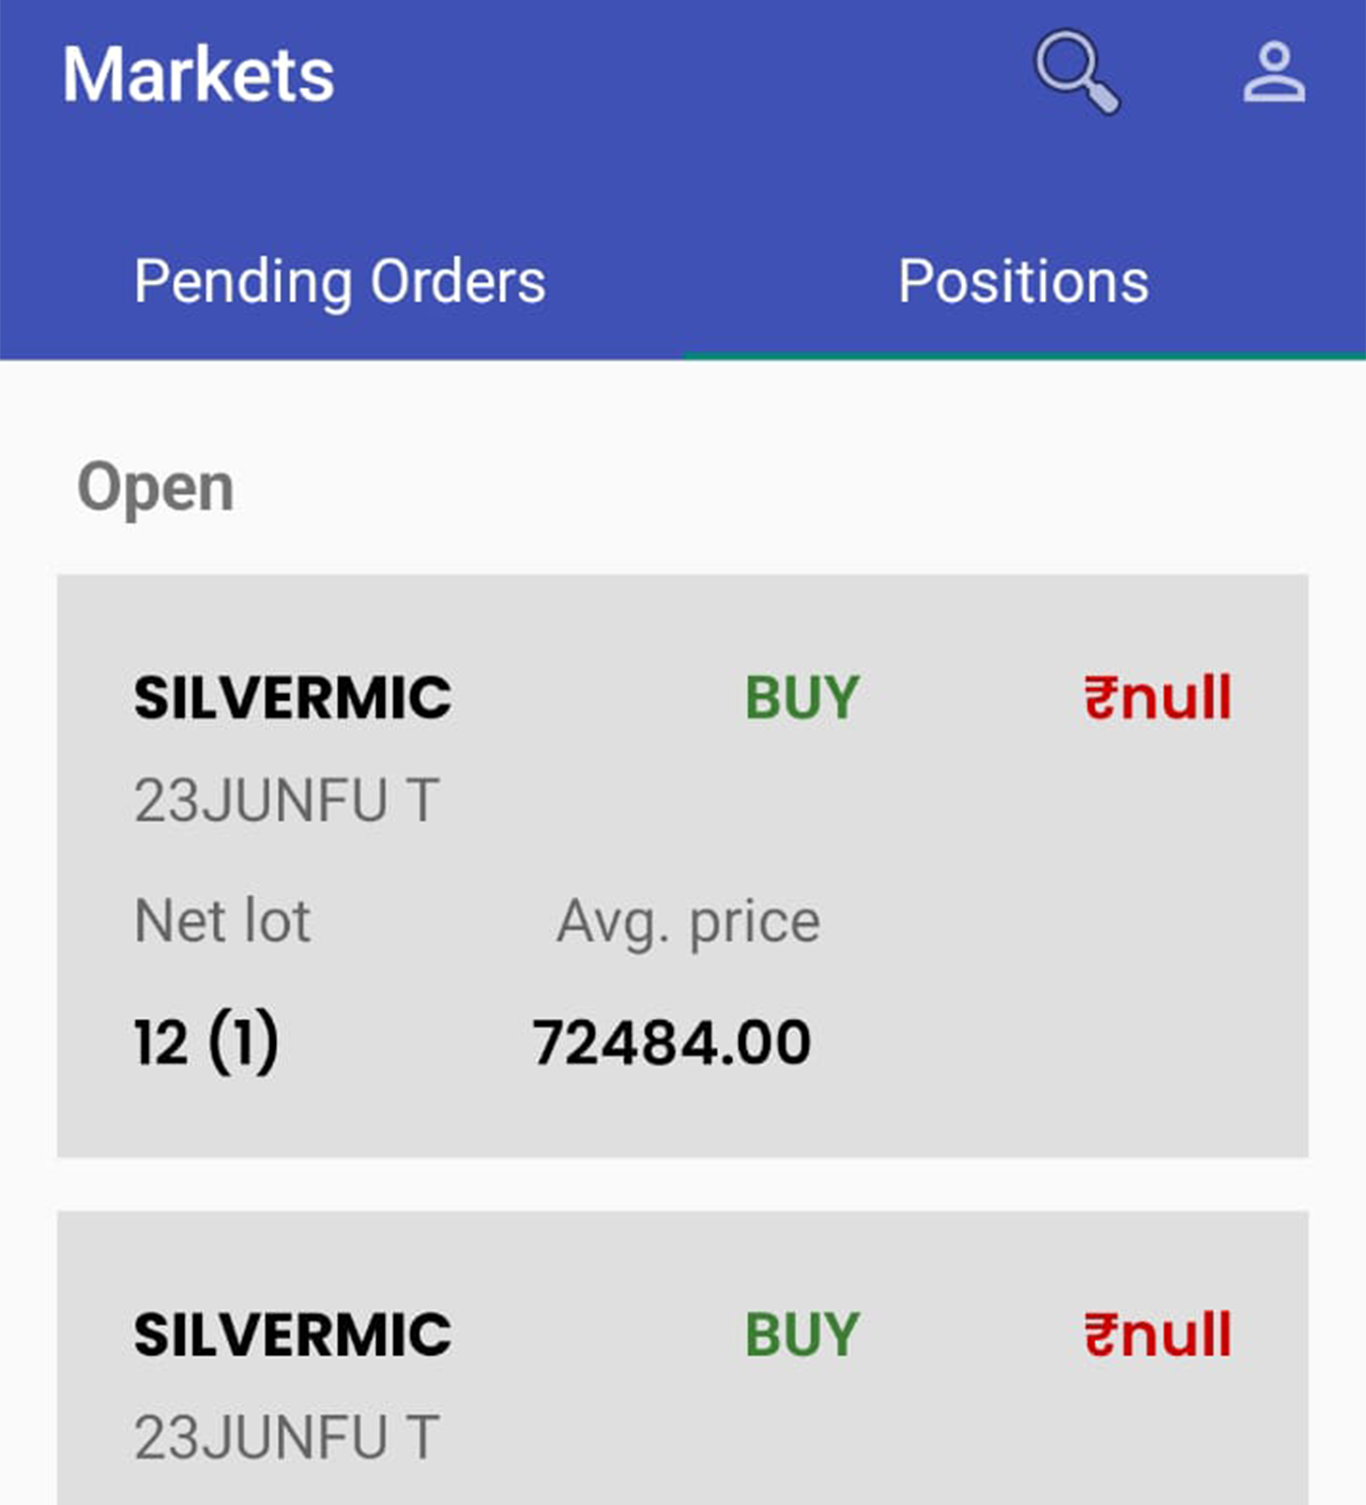Tap the Net lot label
1366x1505 pixels.
tap(222, 920)
